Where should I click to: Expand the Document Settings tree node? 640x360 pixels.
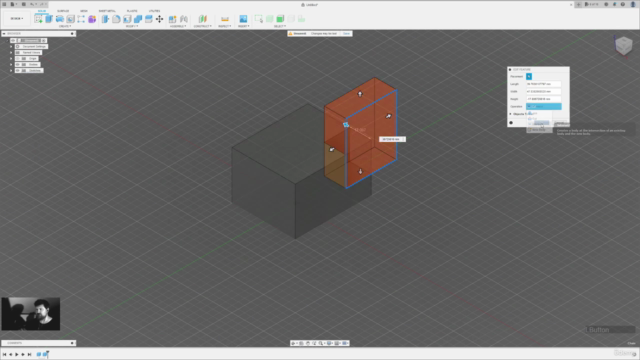11,47
